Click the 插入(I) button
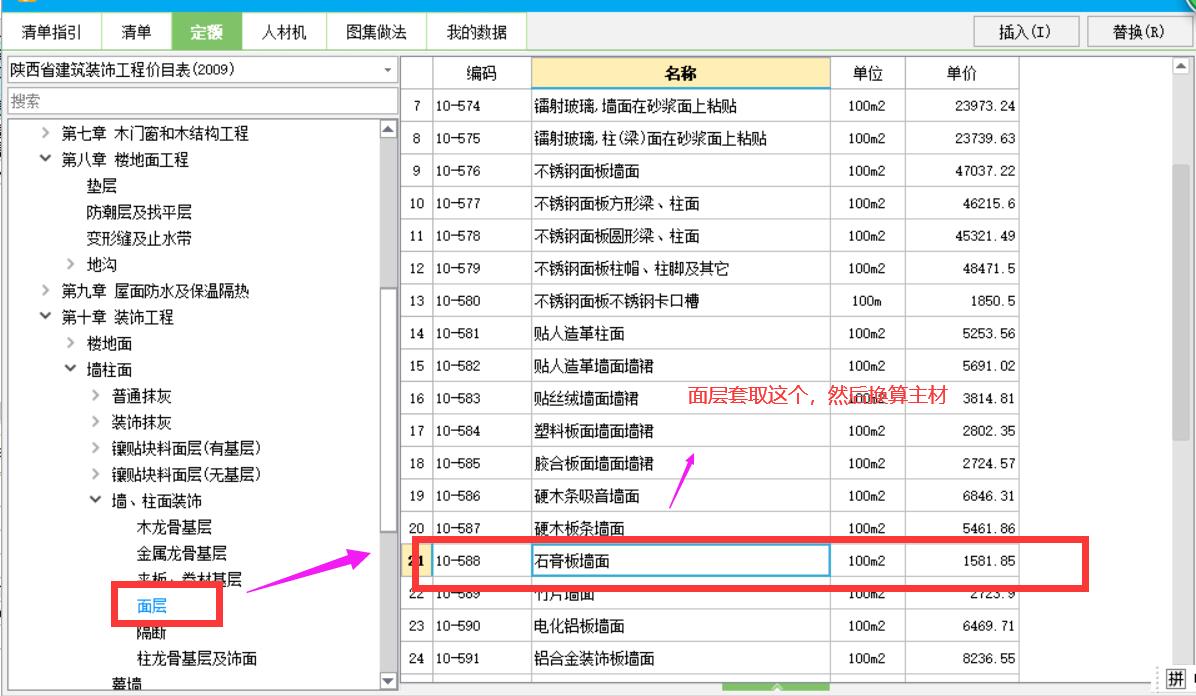 click(x=1025, y=32)
